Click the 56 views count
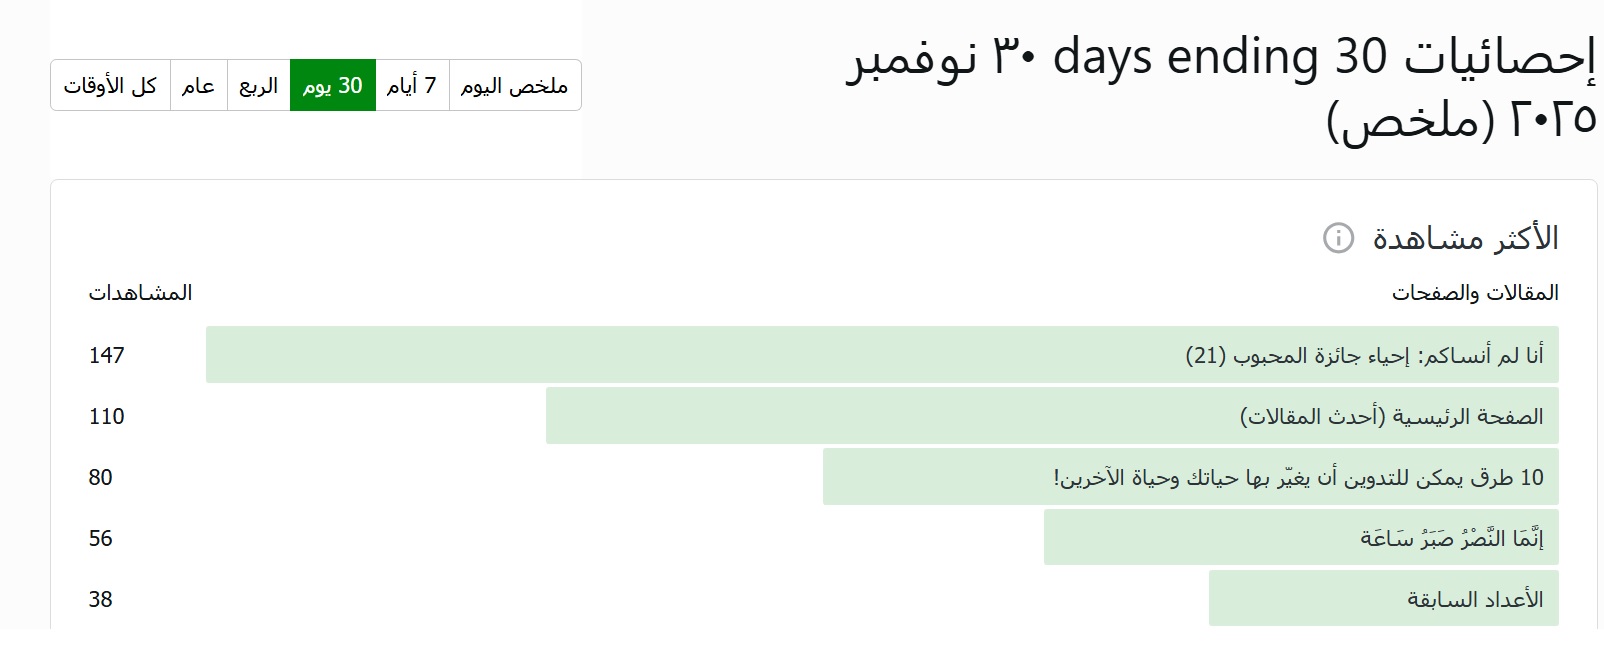This screenshot has height=666, width=1604. 100,538
